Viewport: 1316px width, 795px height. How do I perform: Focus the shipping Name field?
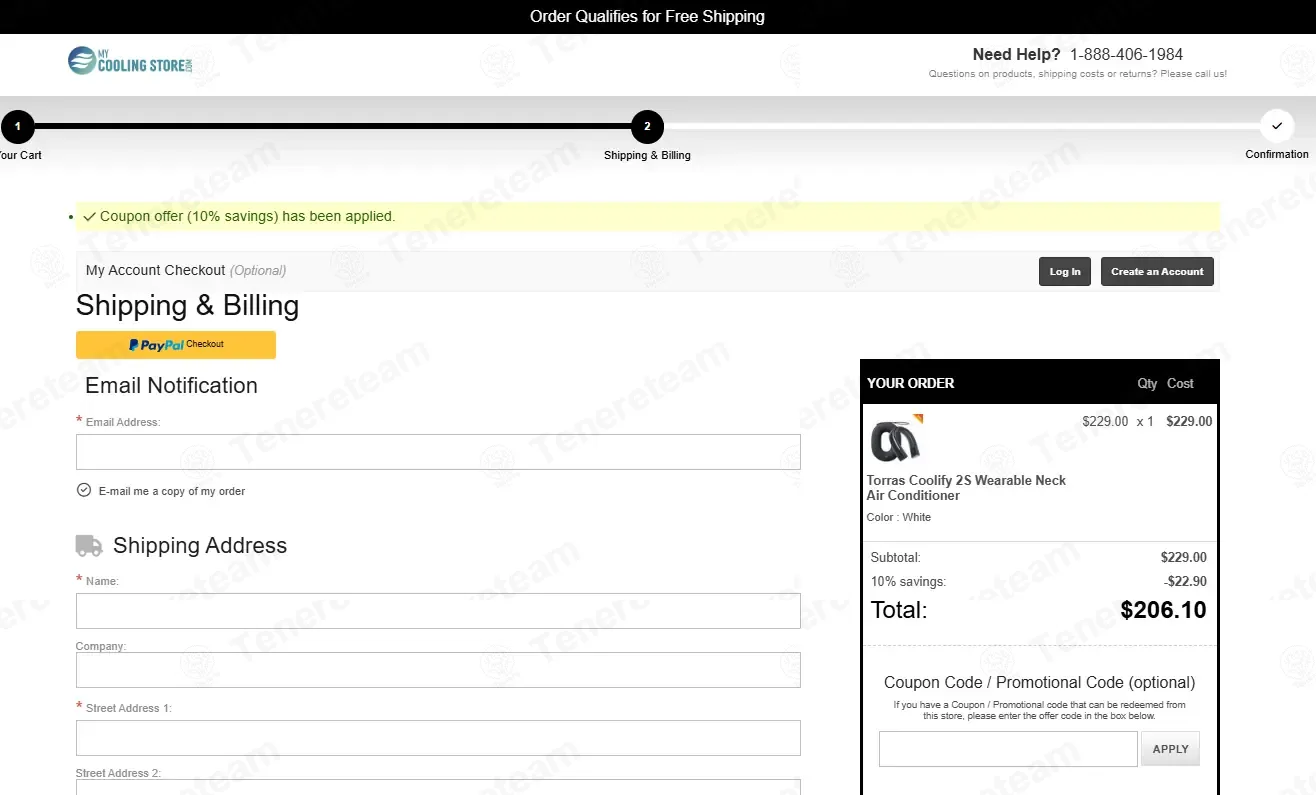tap(438, 611)
